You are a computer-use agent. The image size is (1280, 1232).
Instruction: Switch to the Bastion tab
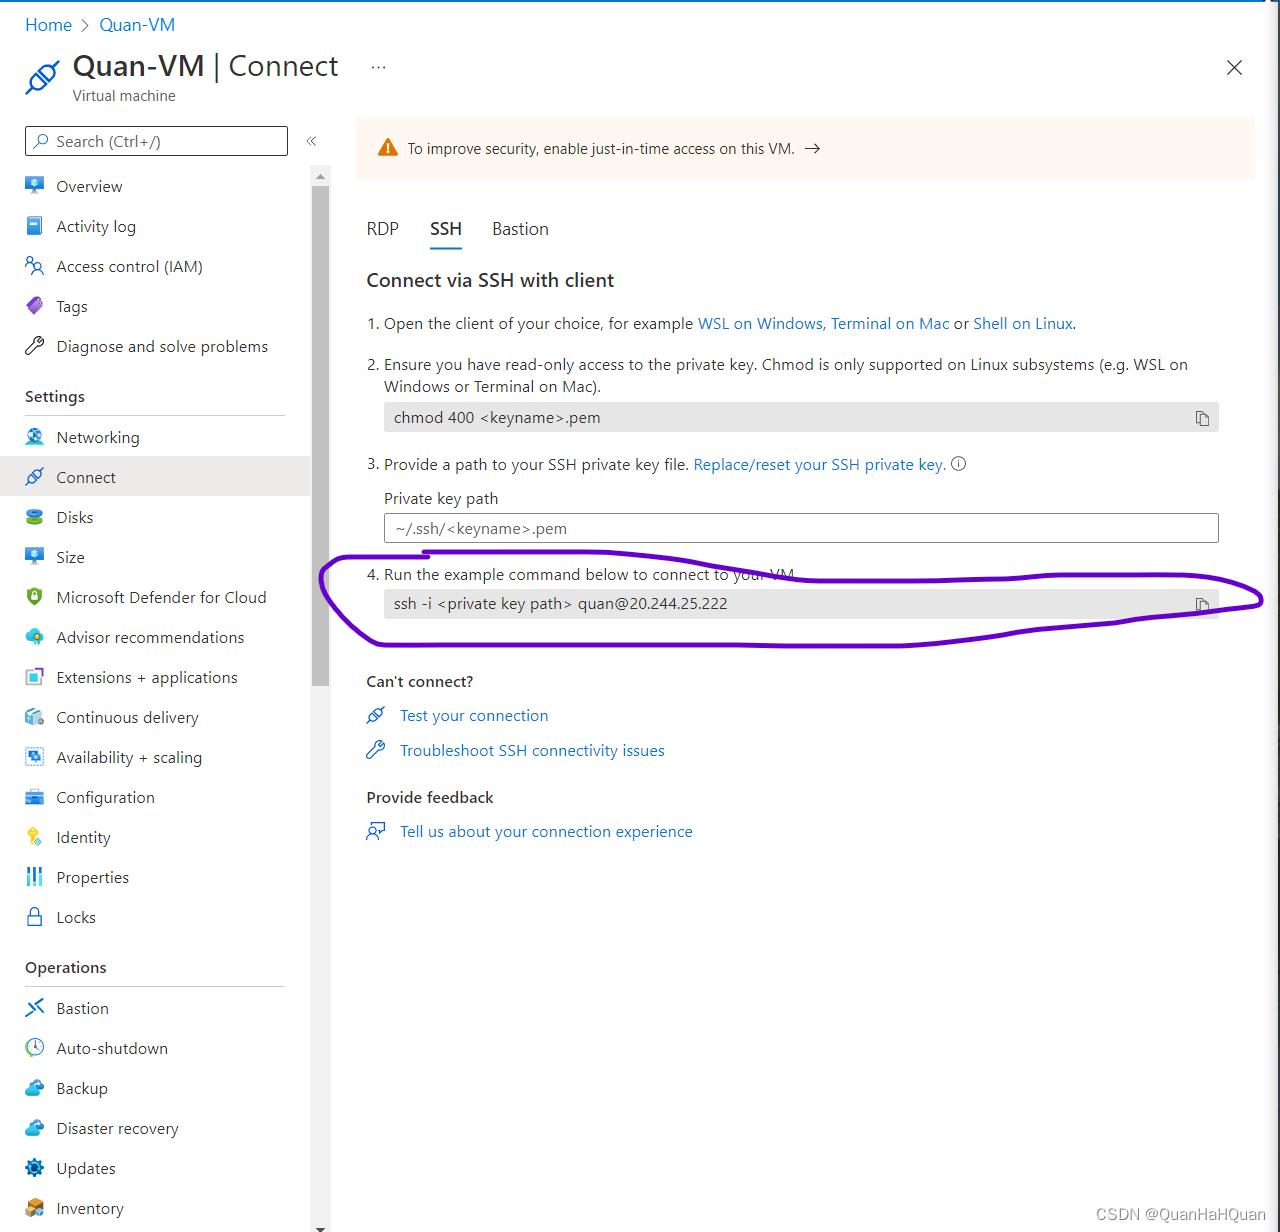click(x=520, y=229)
